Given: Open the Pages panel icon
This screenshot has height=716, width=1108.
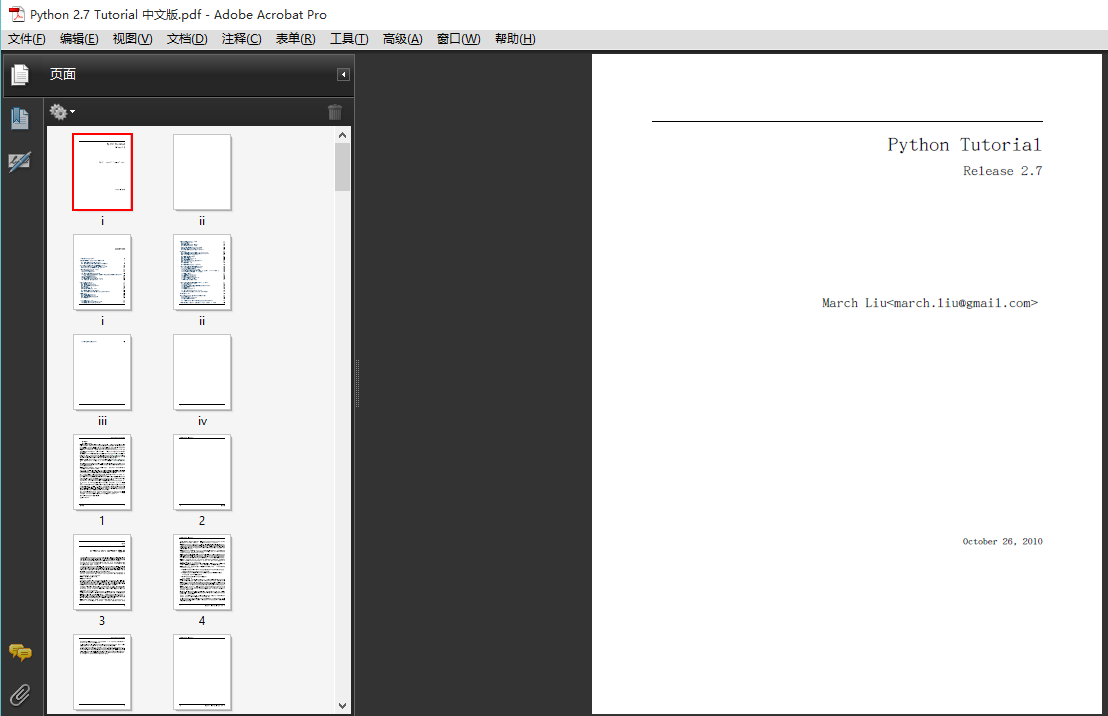Looking at the screenshot, I should [x=20, y=74].
